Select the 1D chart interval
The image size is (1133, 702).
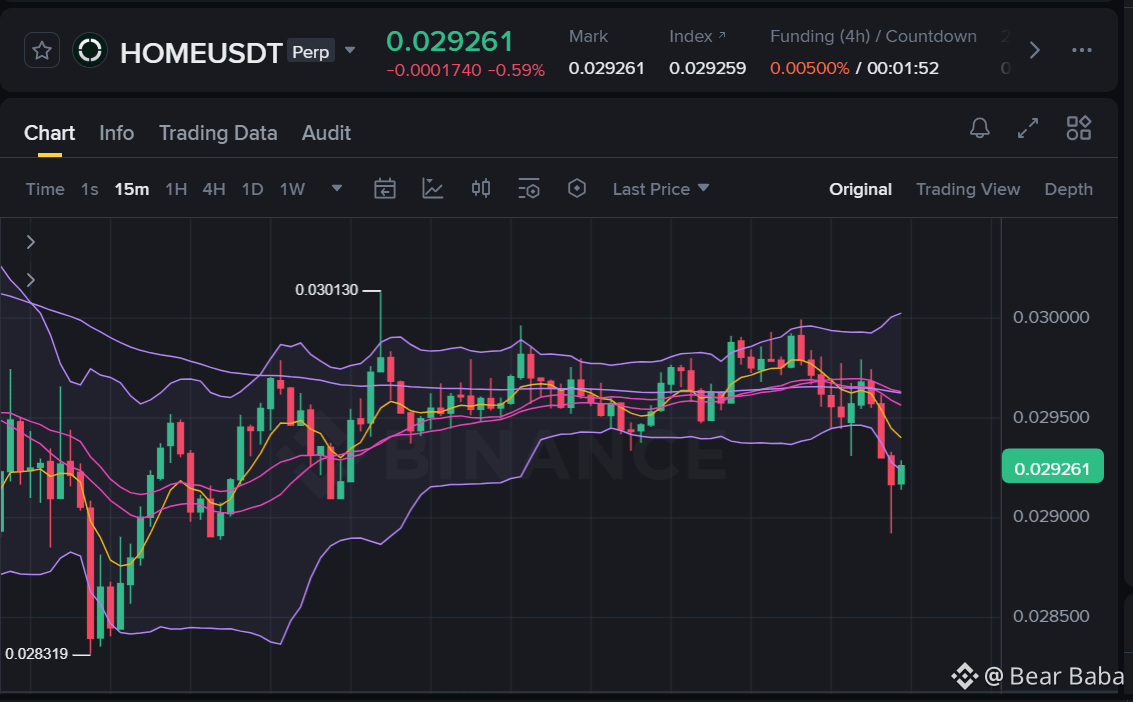pyautogui.click(x=252, y=189)
